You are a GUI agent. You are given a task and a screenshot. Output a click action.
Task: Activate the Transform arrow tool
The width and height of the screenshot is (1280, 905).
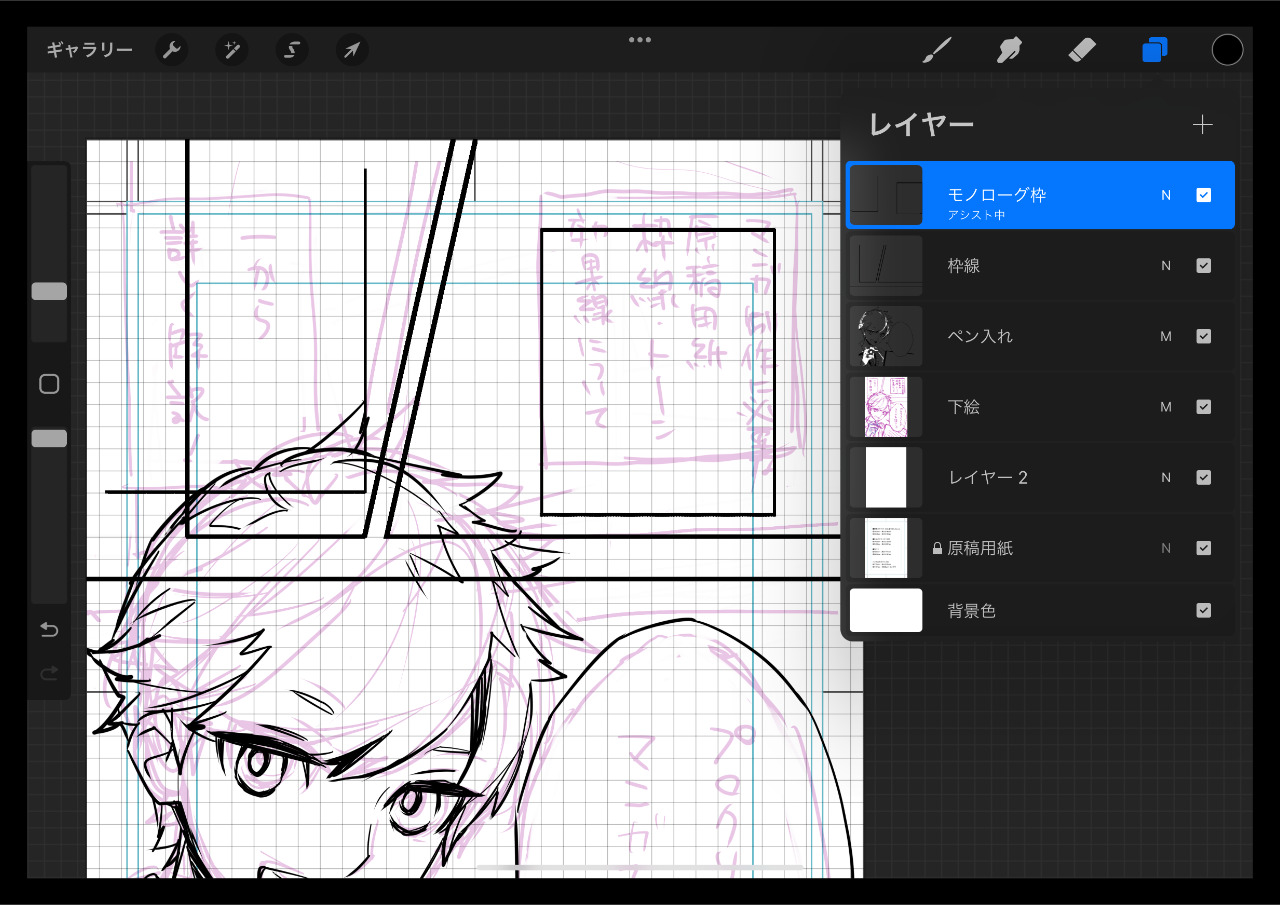point(352,50)
